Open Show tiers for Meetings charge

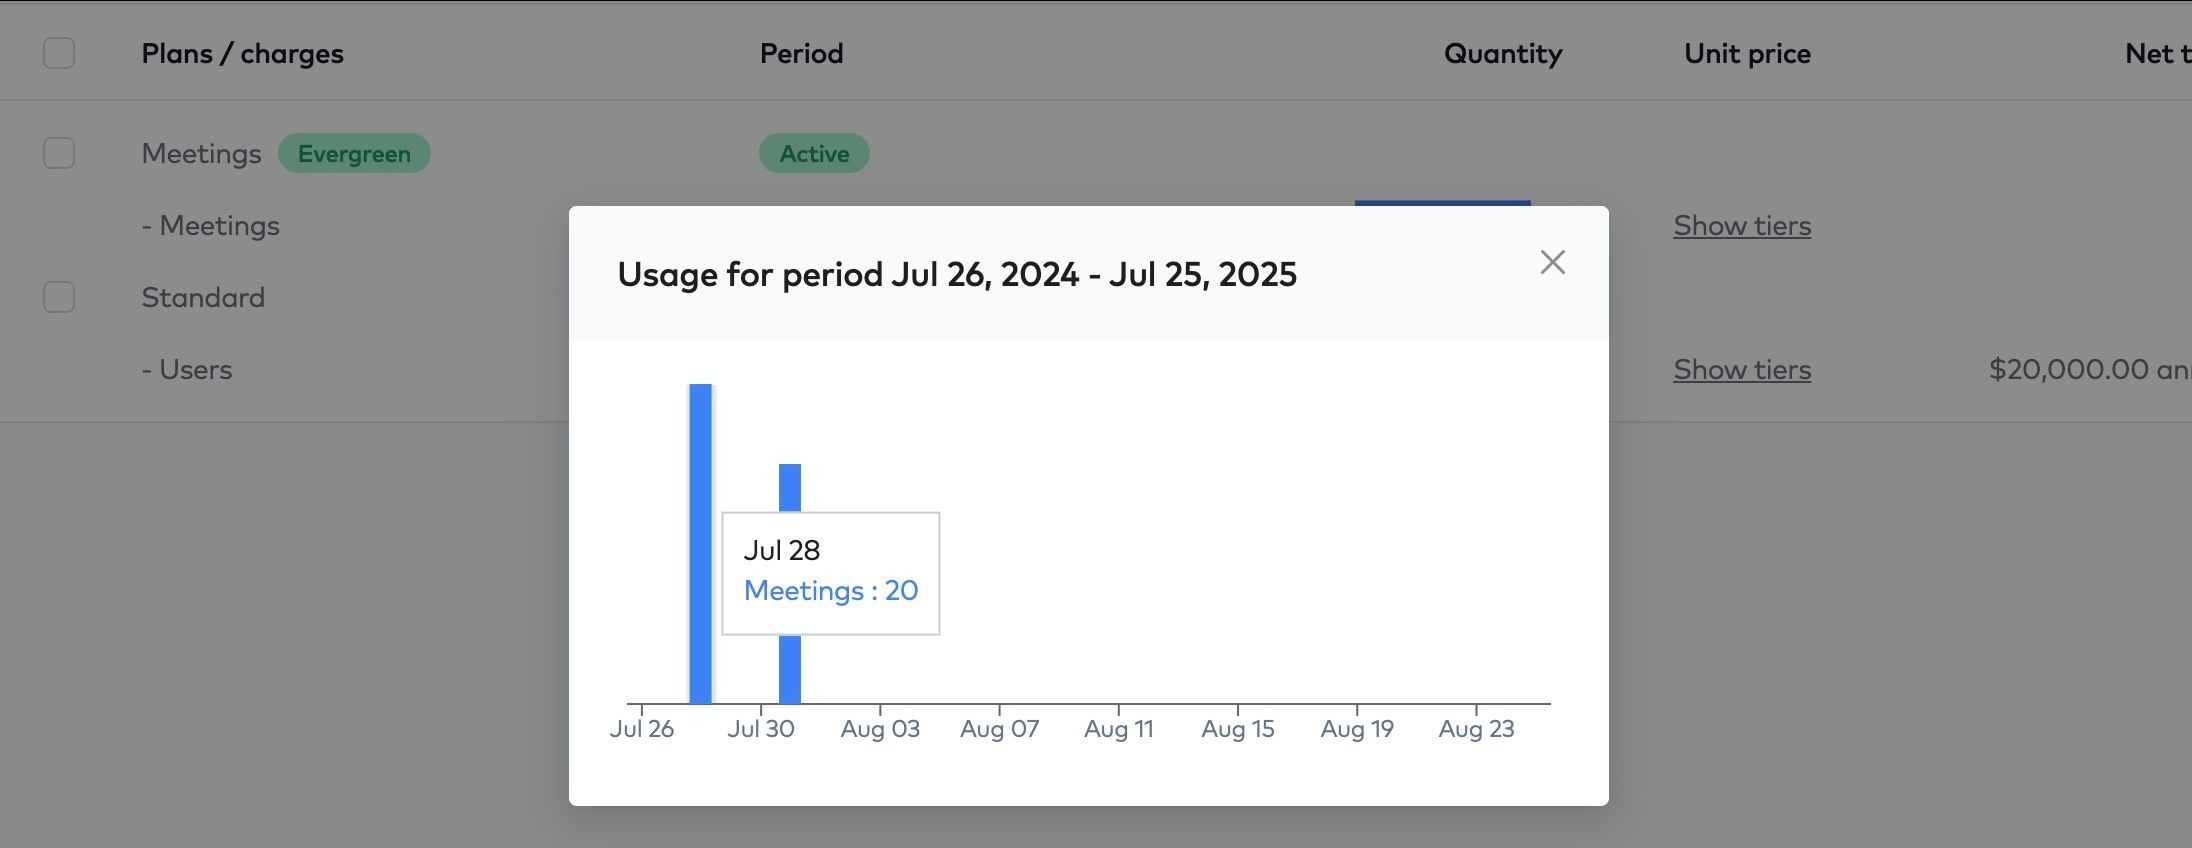click(x=1742, y=226)
